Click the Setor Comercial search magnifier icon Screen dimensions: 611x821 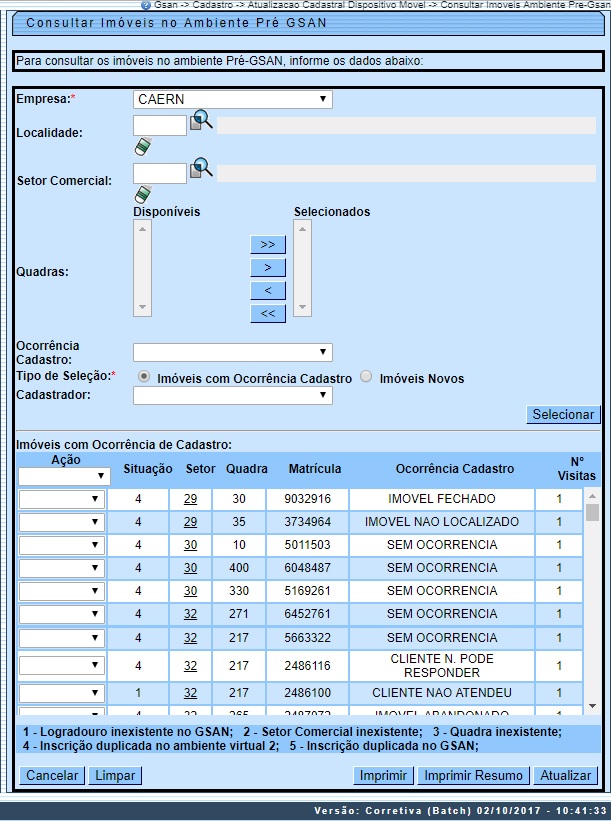pos(202,169)
